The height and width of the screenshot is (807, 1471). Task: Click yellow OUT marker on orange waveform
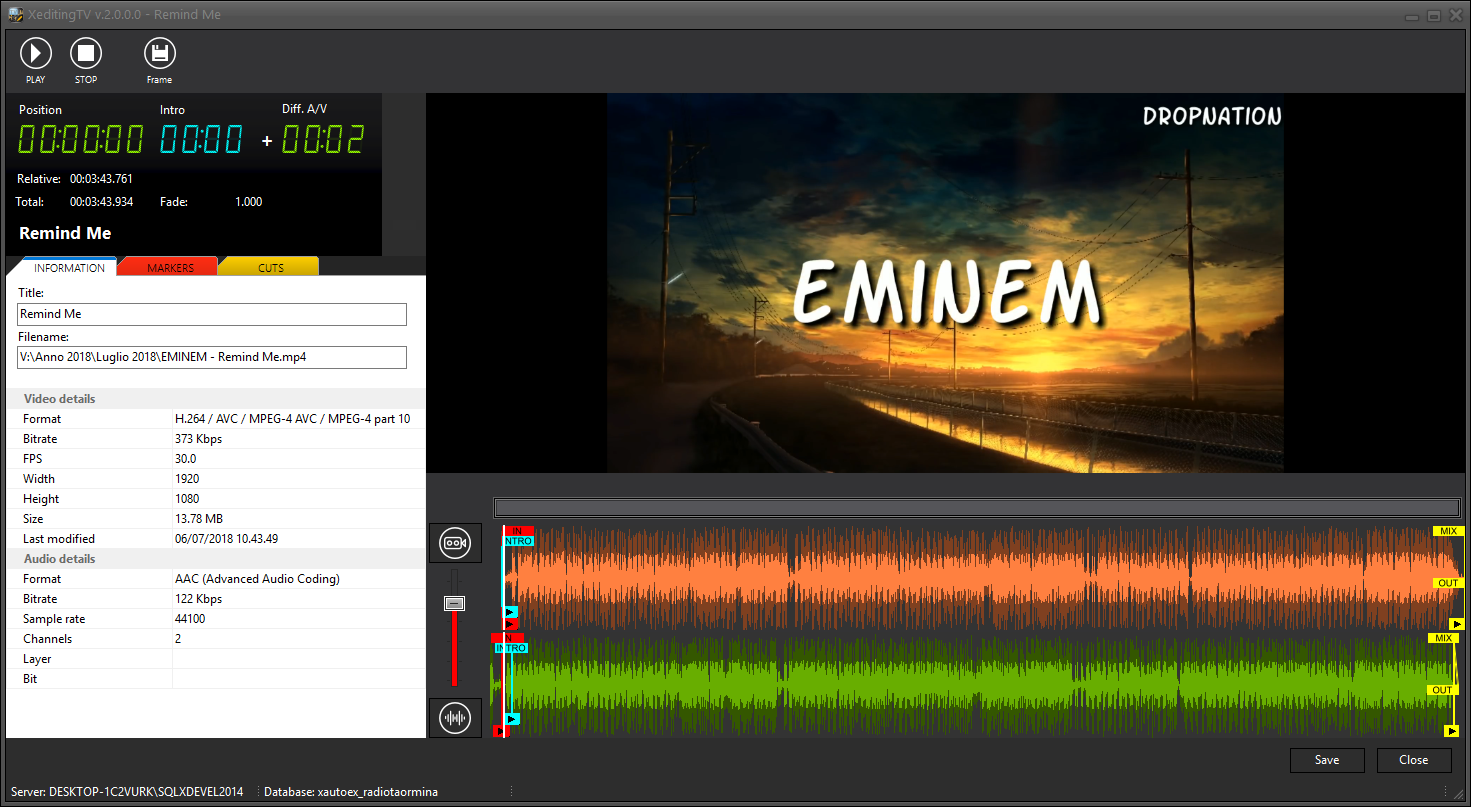click(x=1448, y=583)
